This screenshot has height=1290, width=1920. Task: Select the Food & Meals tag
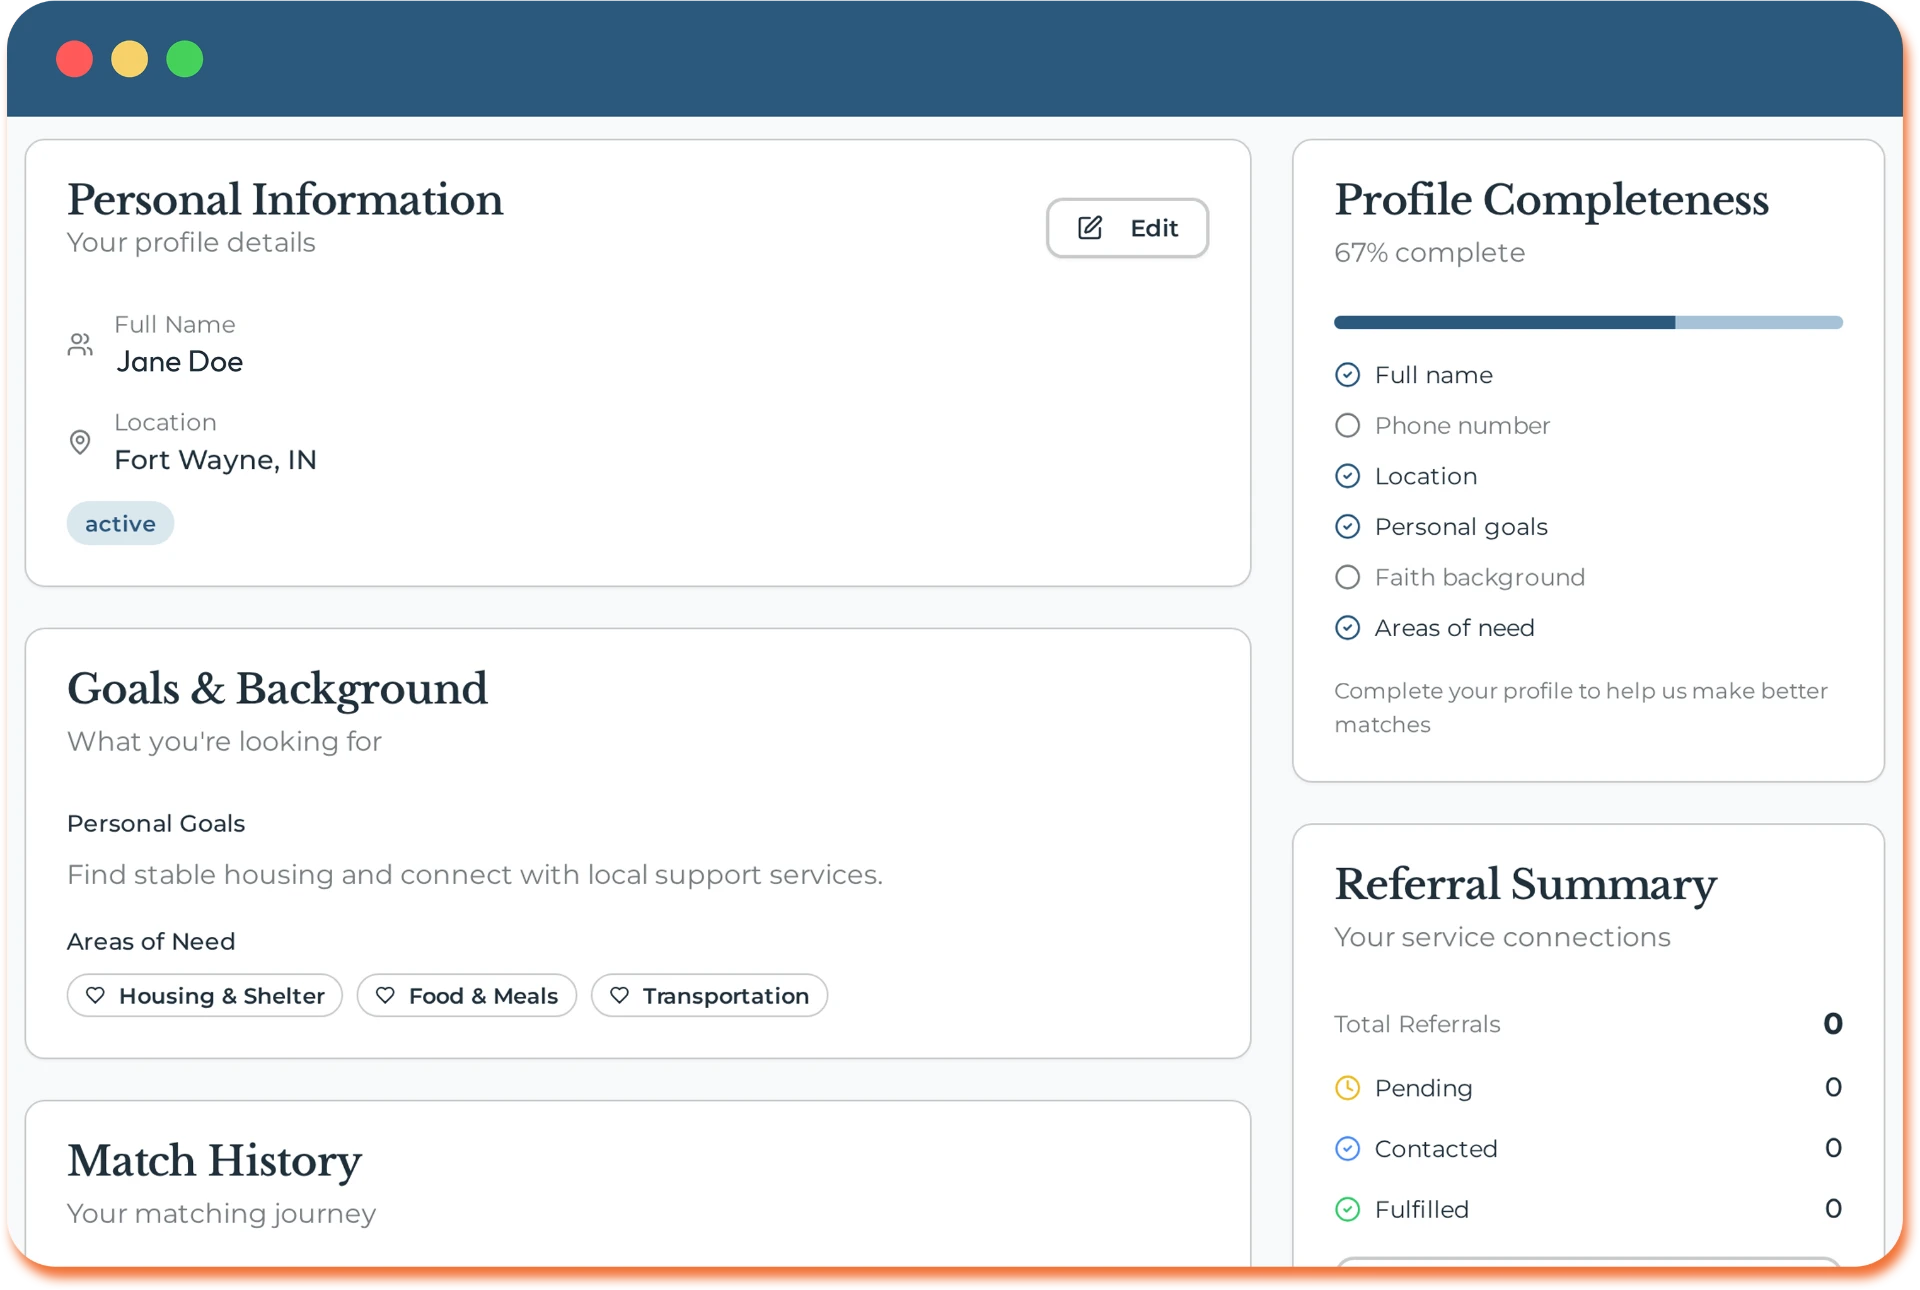click(x=467, y=996)
